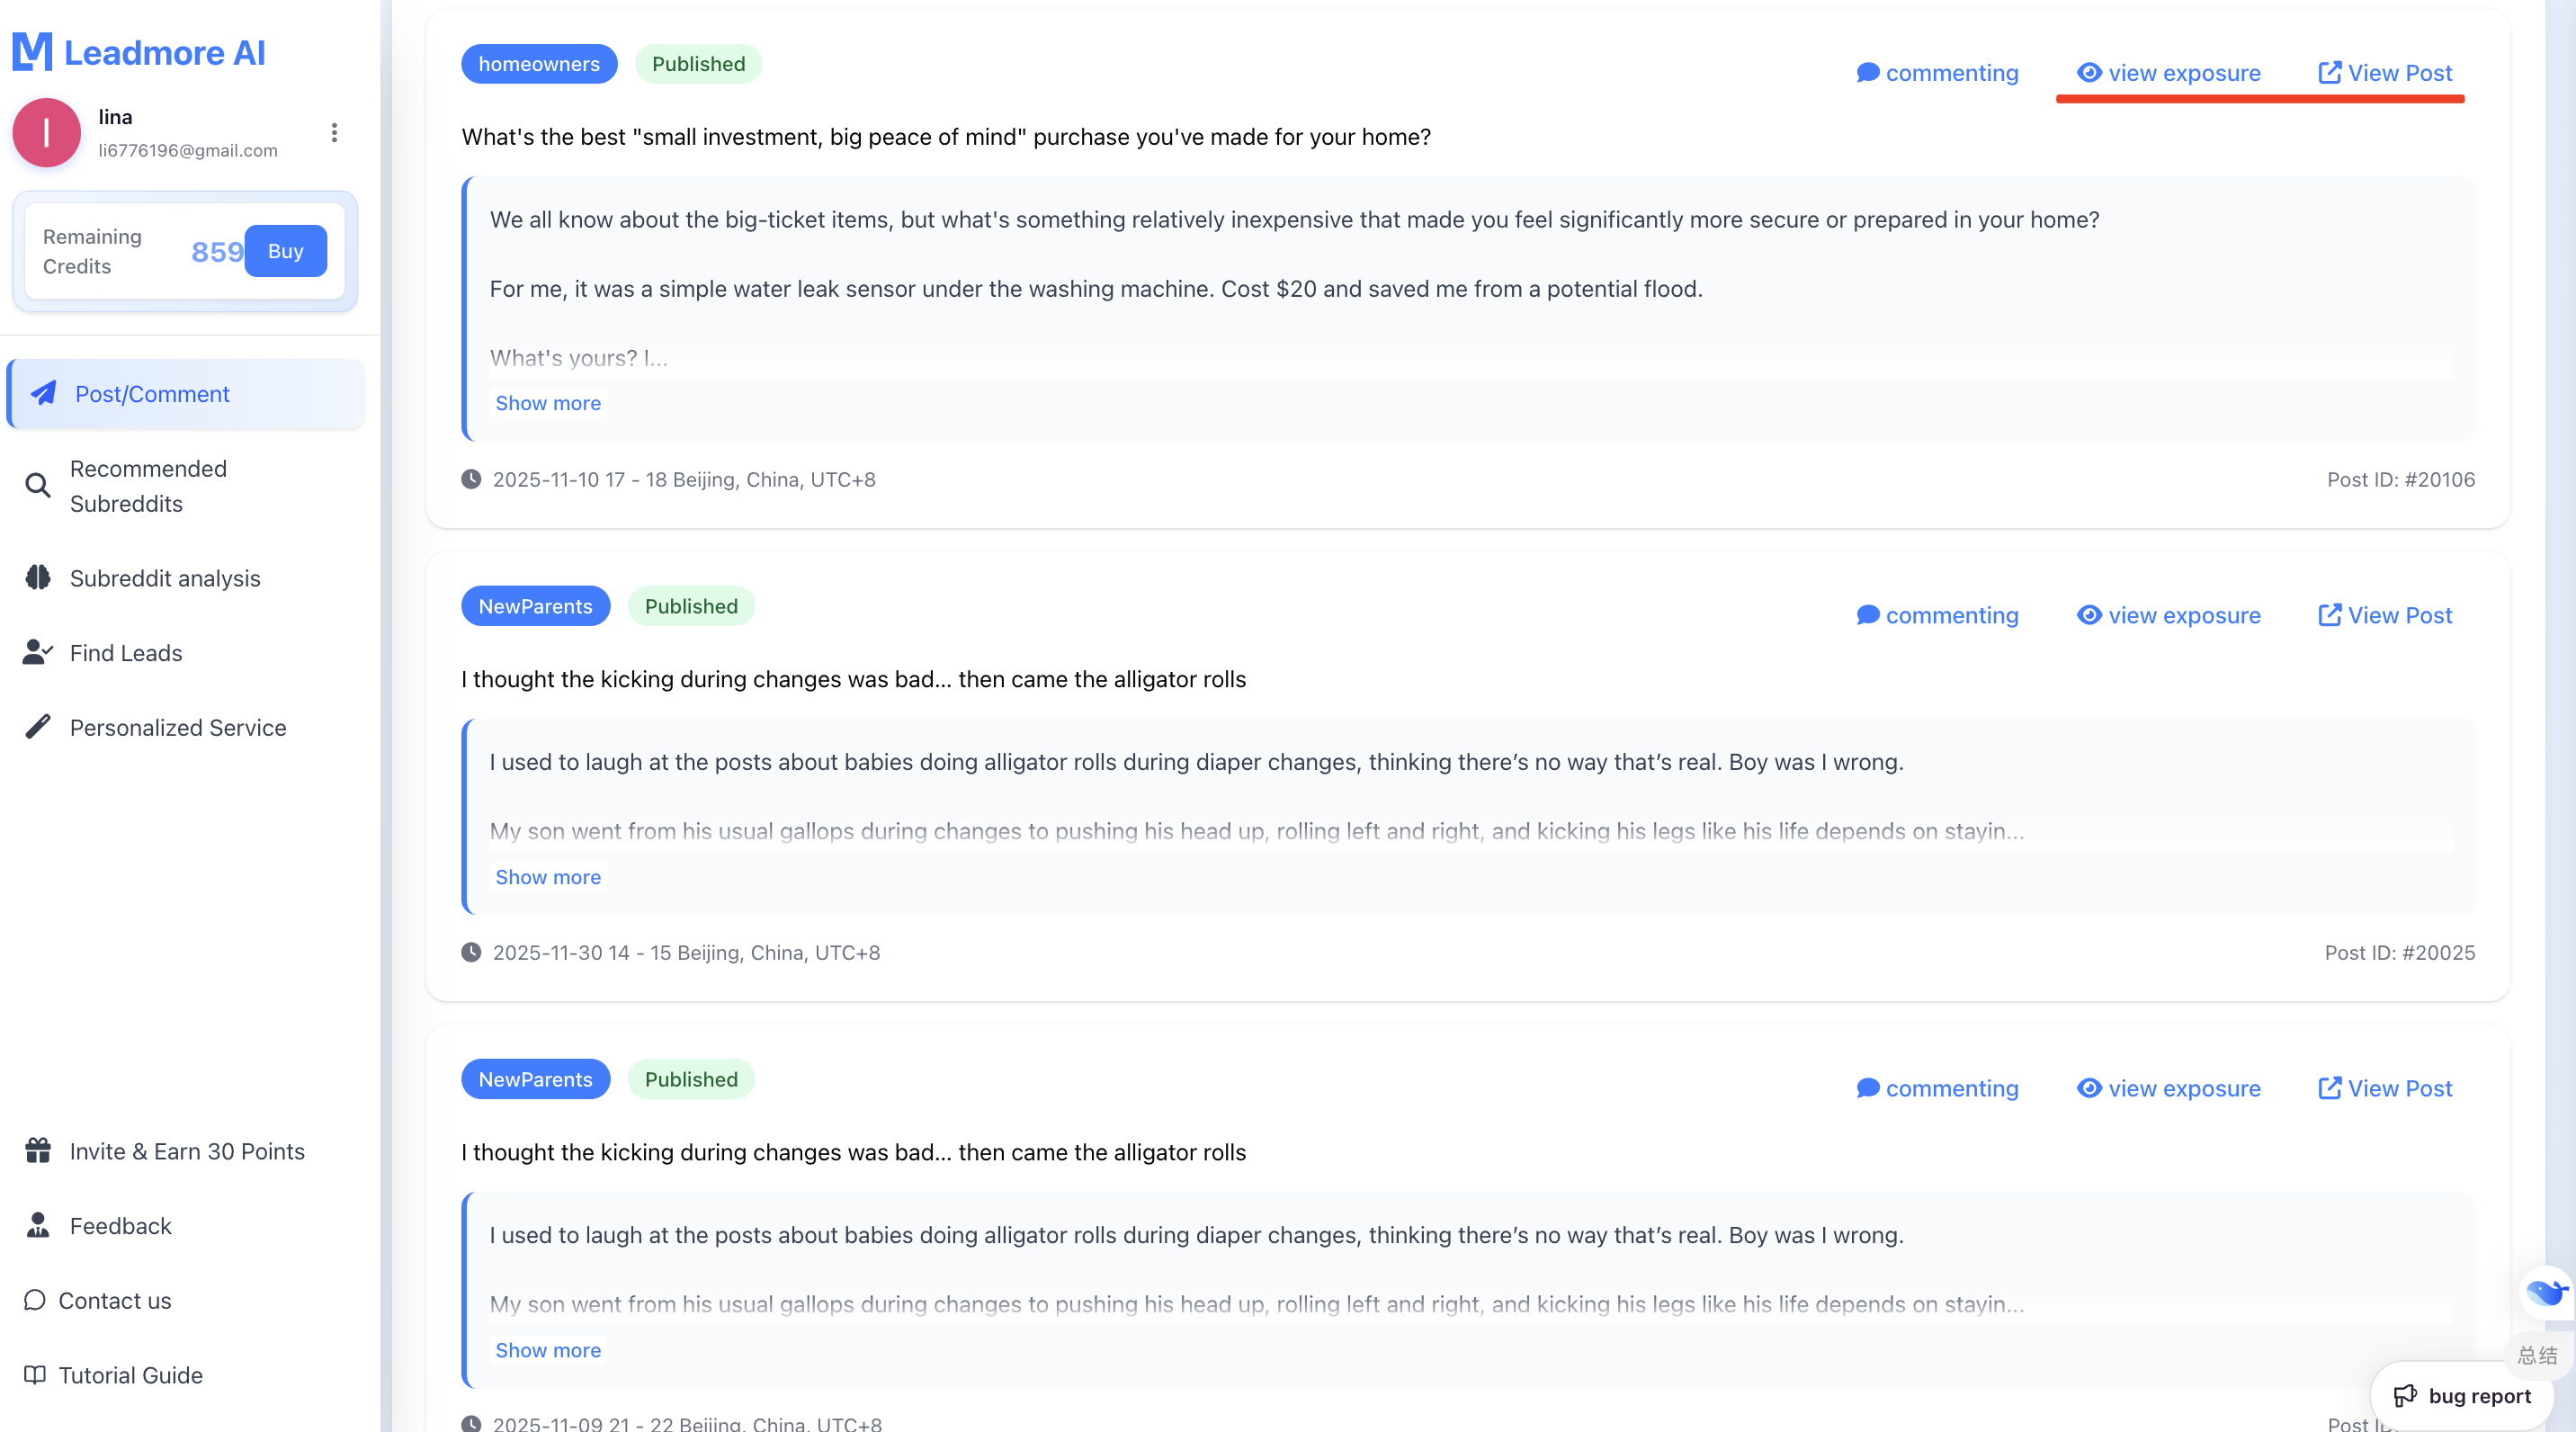2576x1432 pixels.
Task: Click the Feedback person icon
Action: tap(38, 1226)
